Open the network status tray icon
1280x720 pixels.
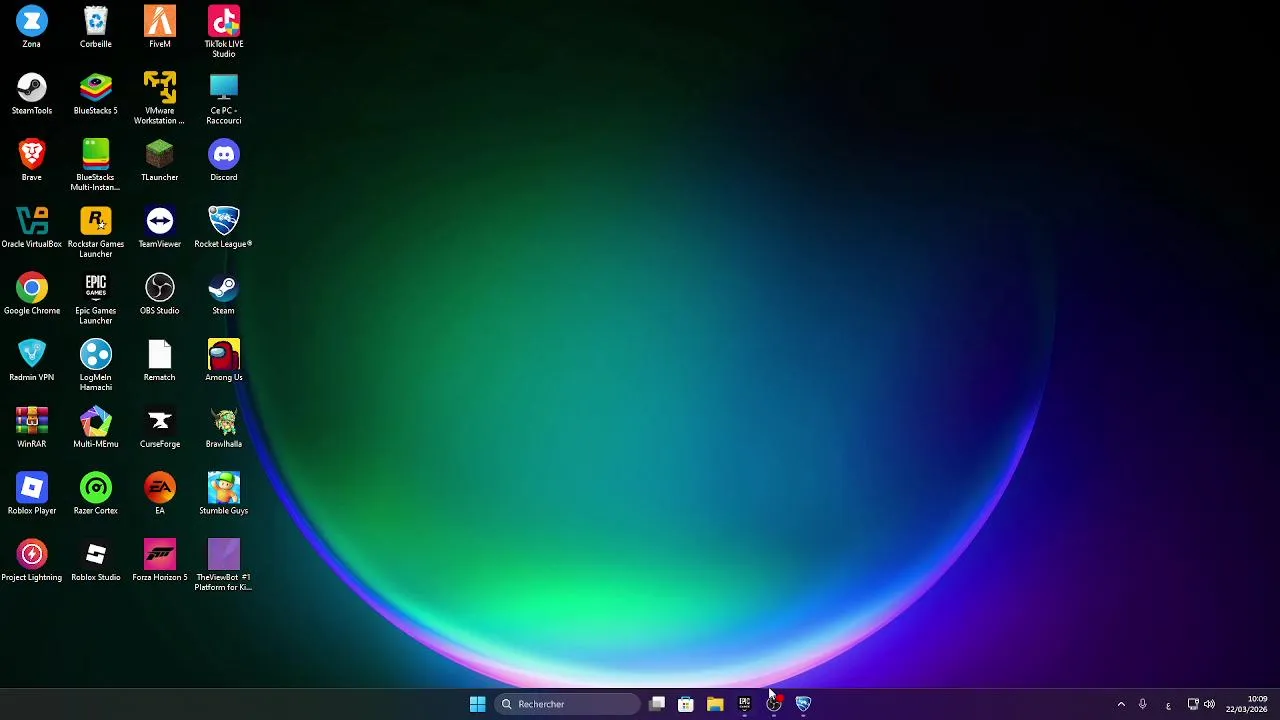(x=1193, y=704)
